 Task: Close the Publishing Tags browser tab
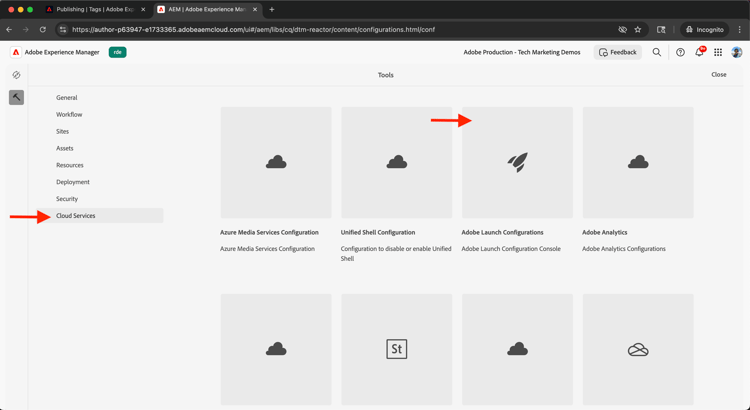[143, 10]
